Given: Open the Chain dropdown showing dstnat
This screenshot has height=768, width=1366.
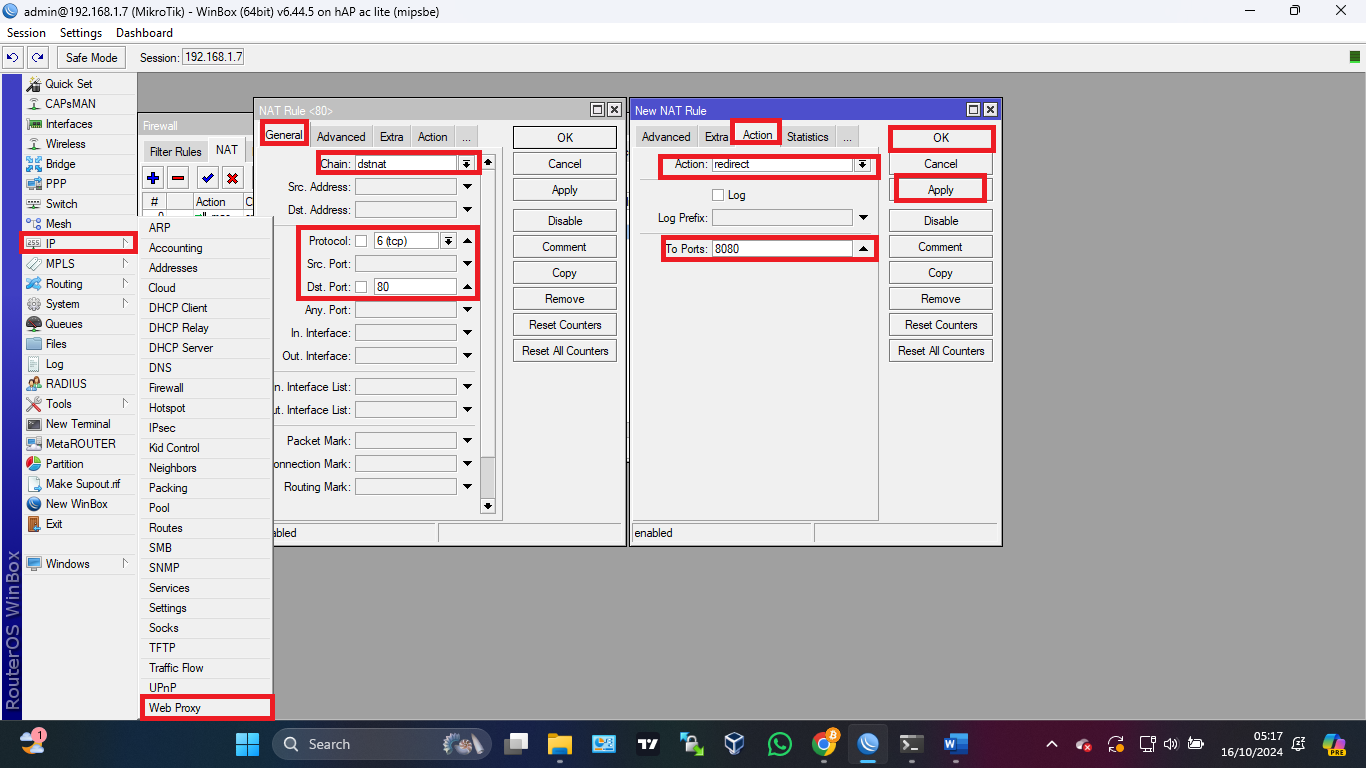Looking at the screenshot, I should (x=466, y=164).
